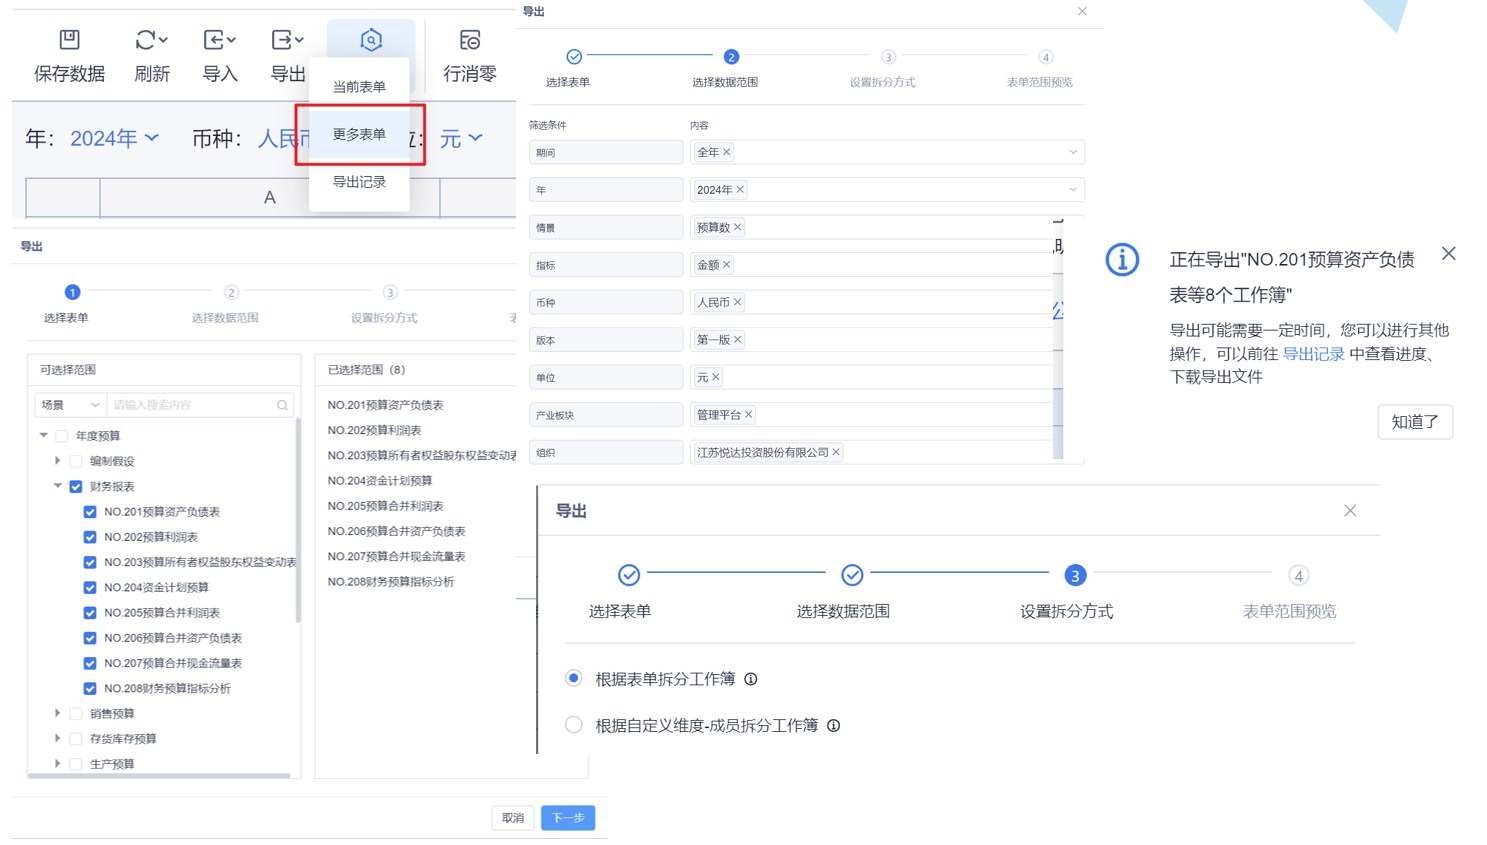Image resolution: width=1487 pixels, height=845 pixels.
Task: Open the year 2024年 dropdown
Action: pyautogui.click(x=114, y=138)
